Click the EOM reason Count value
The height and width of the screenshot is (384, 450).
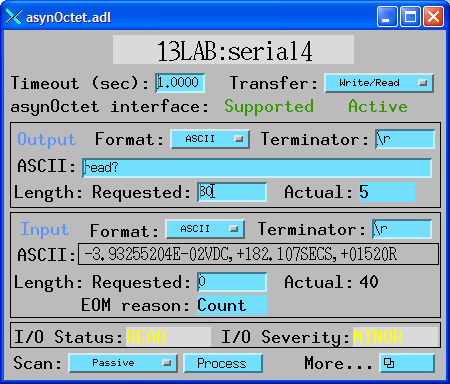(x=232, y=305)
